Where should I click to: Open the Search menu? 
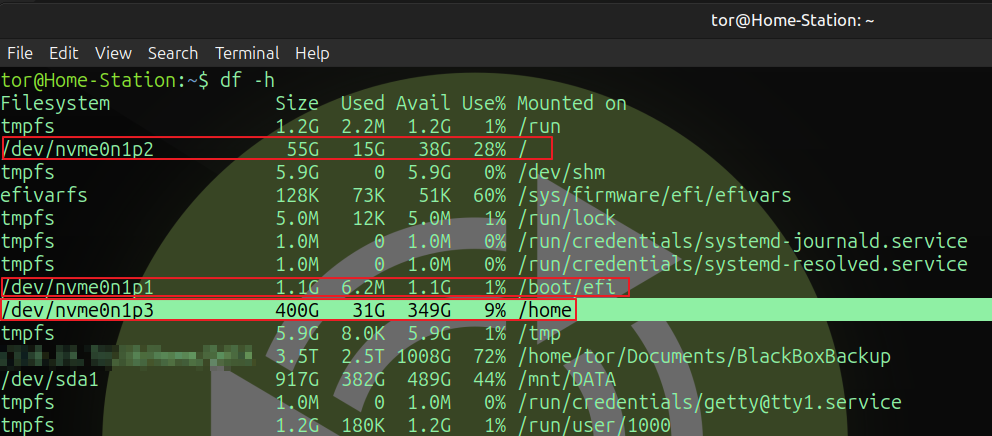[x=173, y=53]
